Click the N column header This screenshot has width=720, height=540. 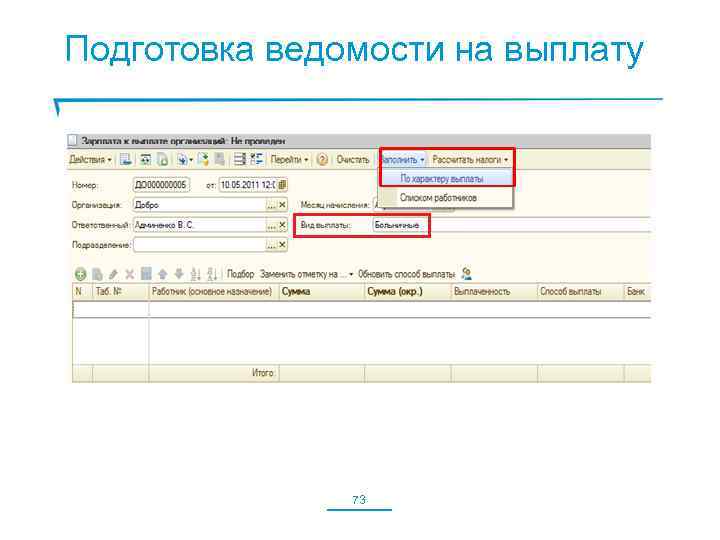coord(83,292)
